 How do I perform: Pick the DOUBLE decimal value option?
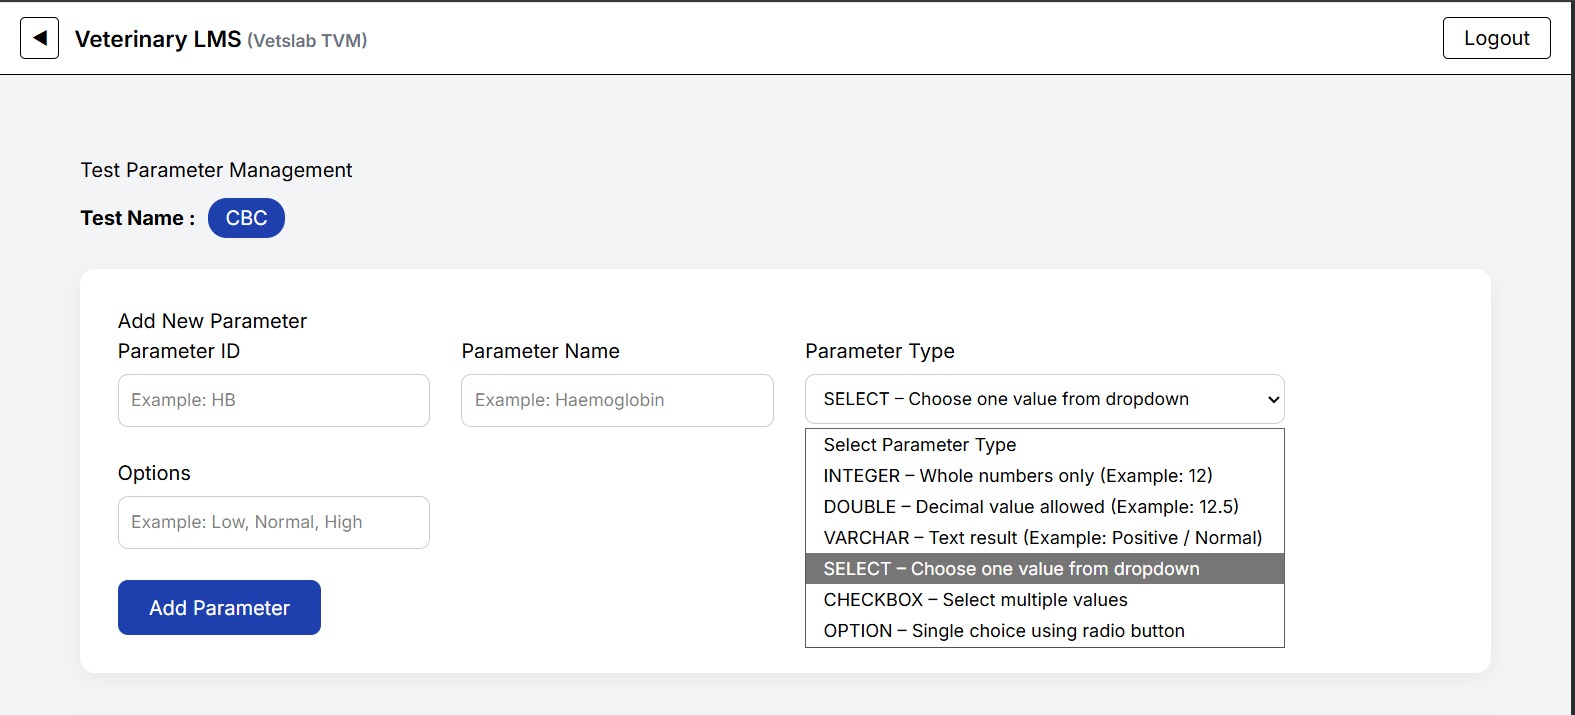(1030, 507)
